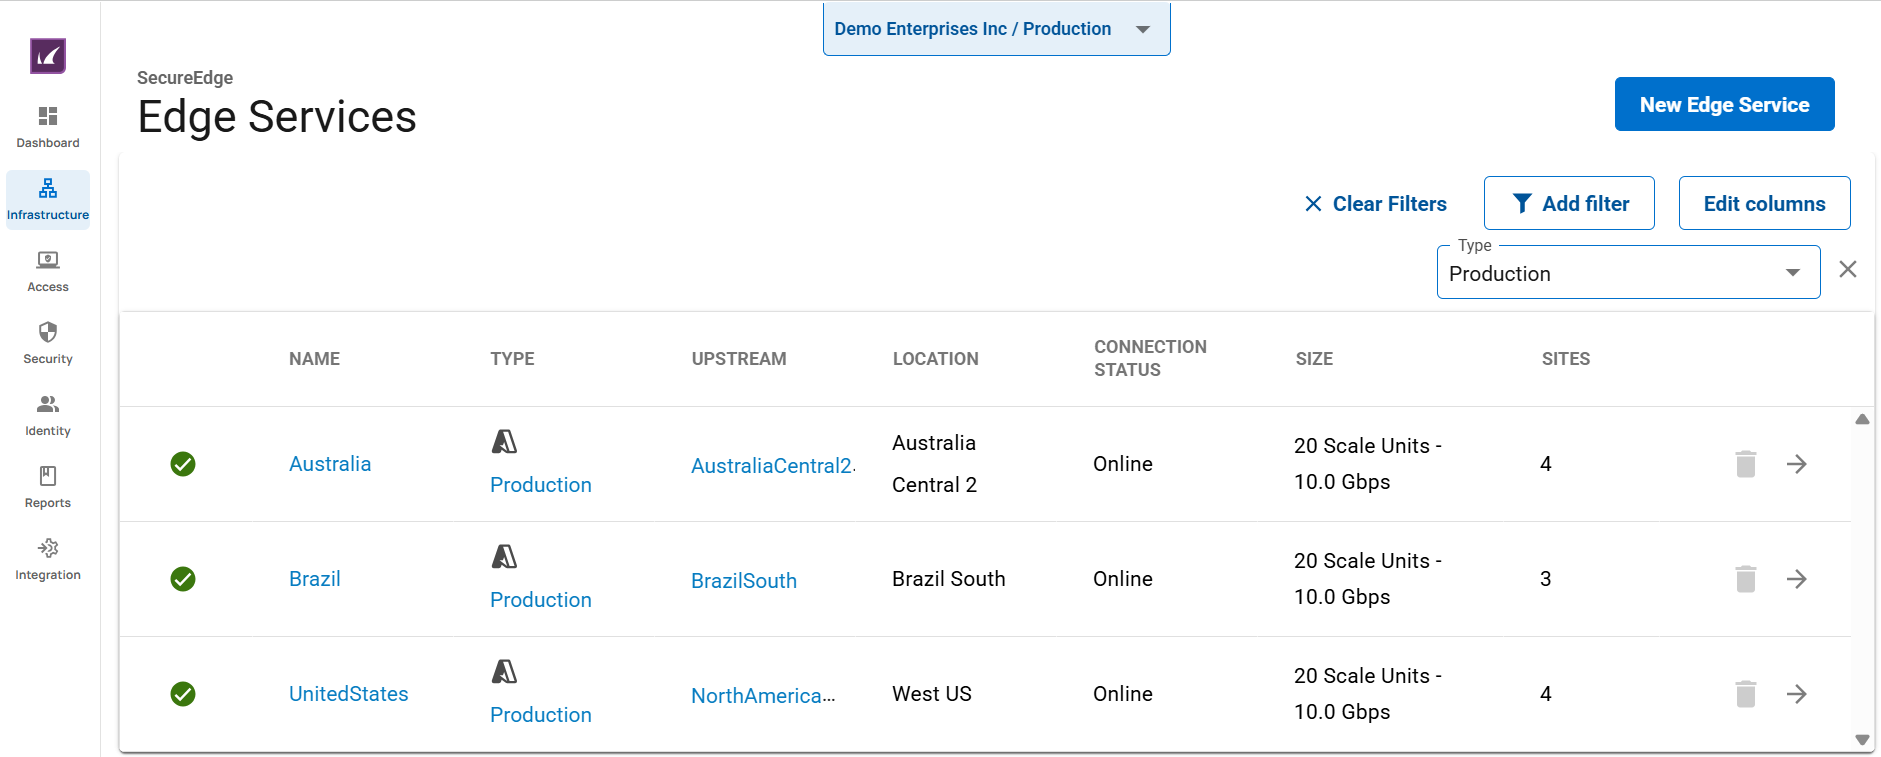Click the UnitedStates row trash icon

point(1745,694)
